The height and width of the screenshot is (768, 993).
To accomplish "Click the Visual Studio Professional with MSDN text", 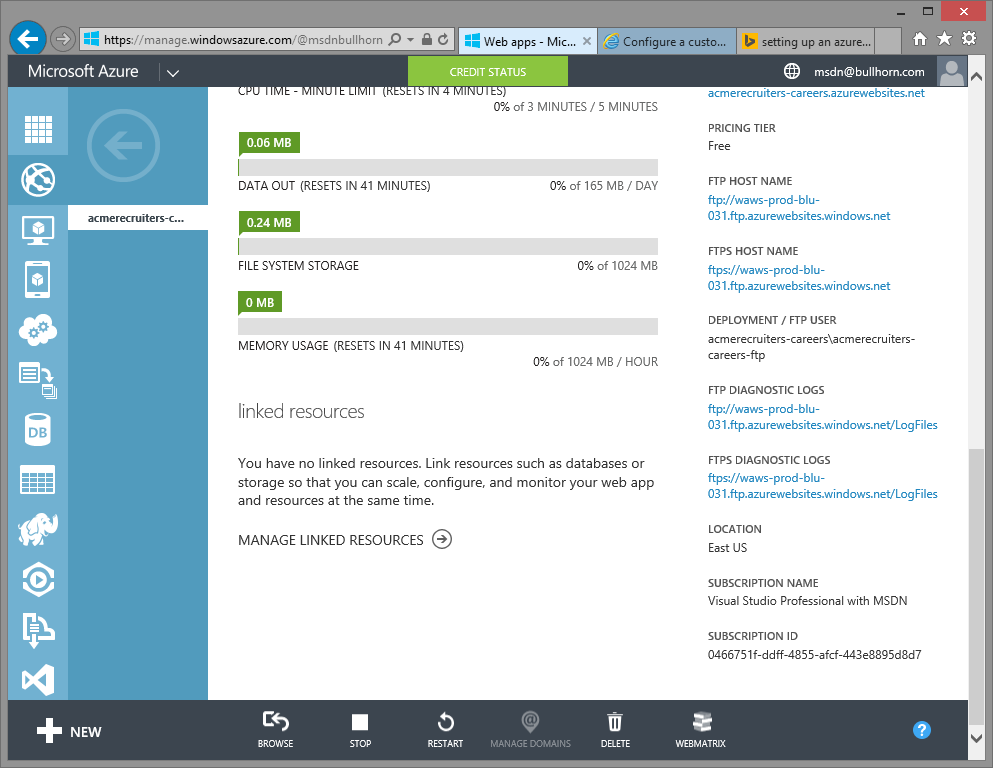I will point(807,601).
